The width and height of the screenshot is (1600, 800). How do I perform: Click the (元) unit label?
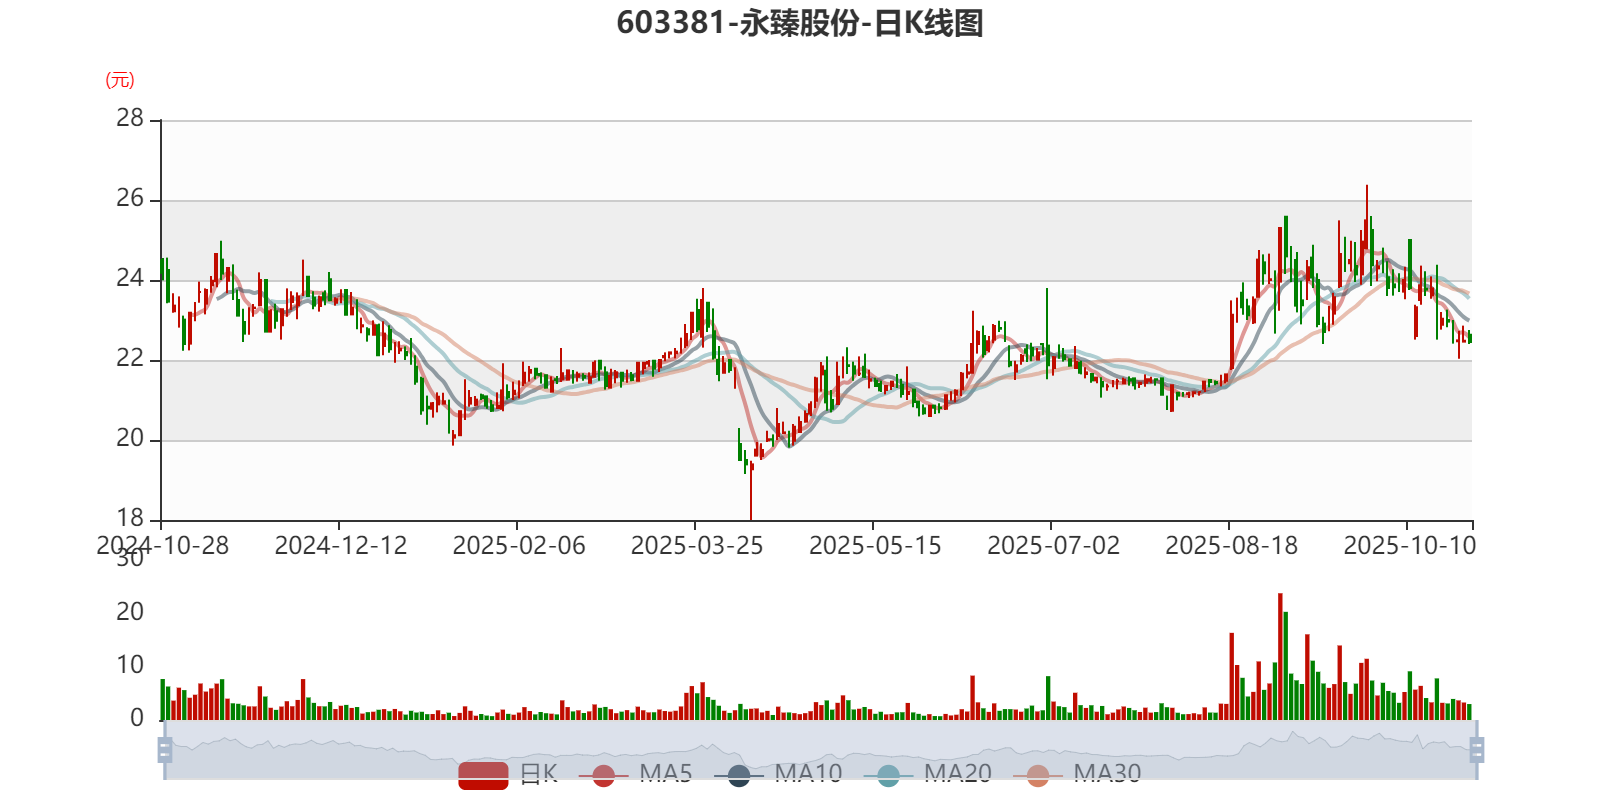120,80
